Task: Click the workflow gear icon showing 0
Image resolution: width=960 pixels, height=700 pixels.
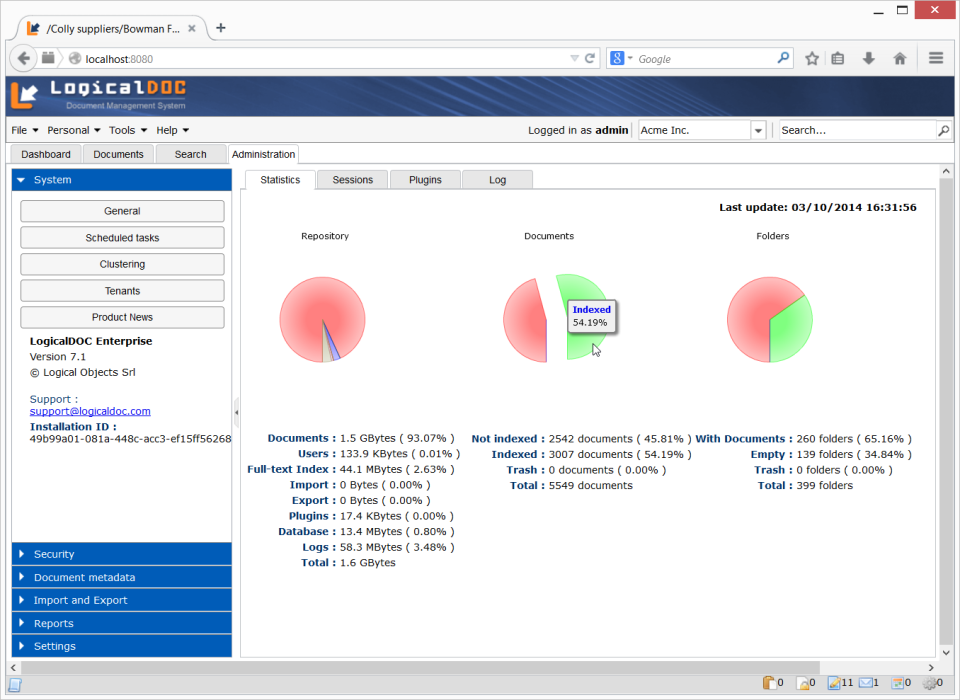Action: pyautogui.click(x=929, y=682)
